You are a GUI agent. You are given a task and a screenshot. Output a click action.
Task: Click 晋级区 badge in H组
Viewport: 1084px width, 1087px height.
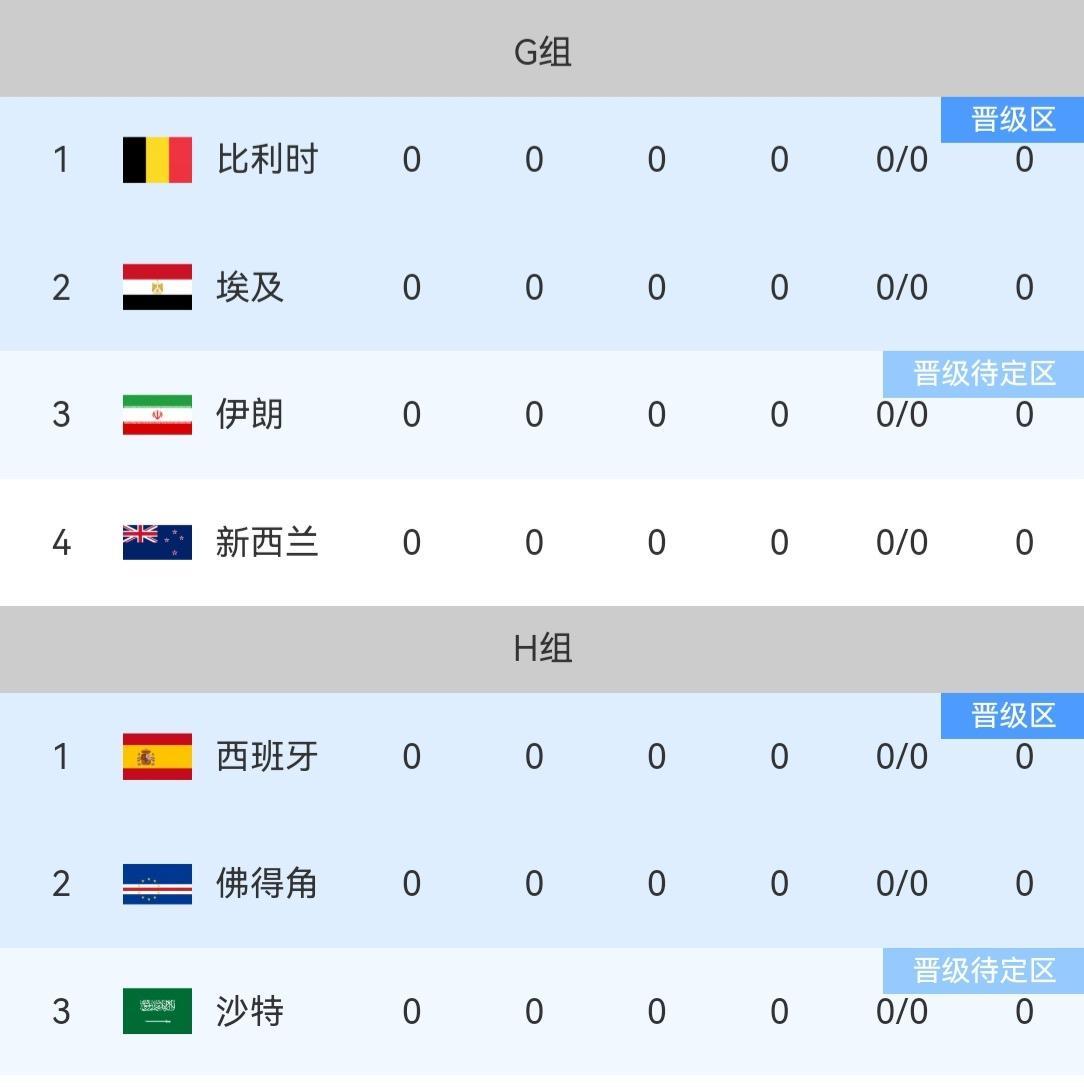click(x=1012, y=716)
